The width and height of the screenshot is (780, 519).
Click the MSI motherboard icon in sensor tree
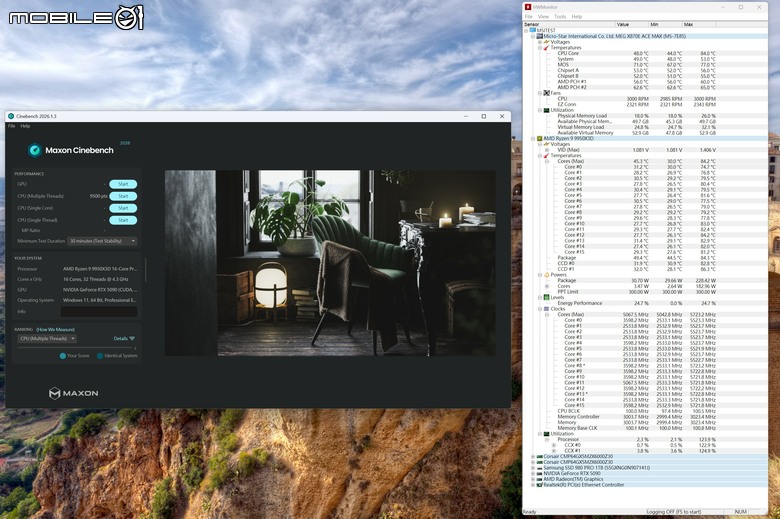click(539, 36)
